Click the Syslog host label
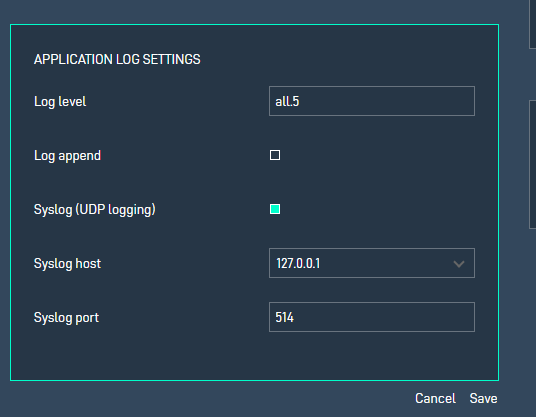536x417 pixels. (x=67, y=264)
